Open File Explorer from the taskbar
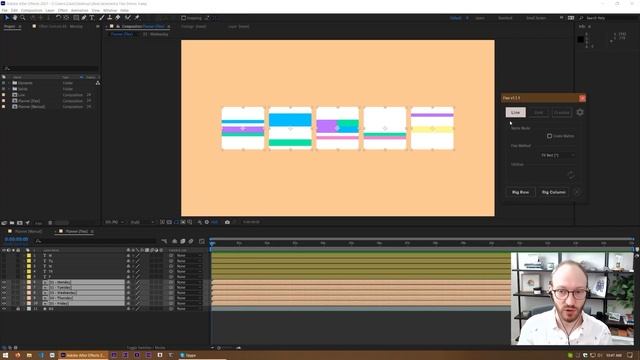 29,355
